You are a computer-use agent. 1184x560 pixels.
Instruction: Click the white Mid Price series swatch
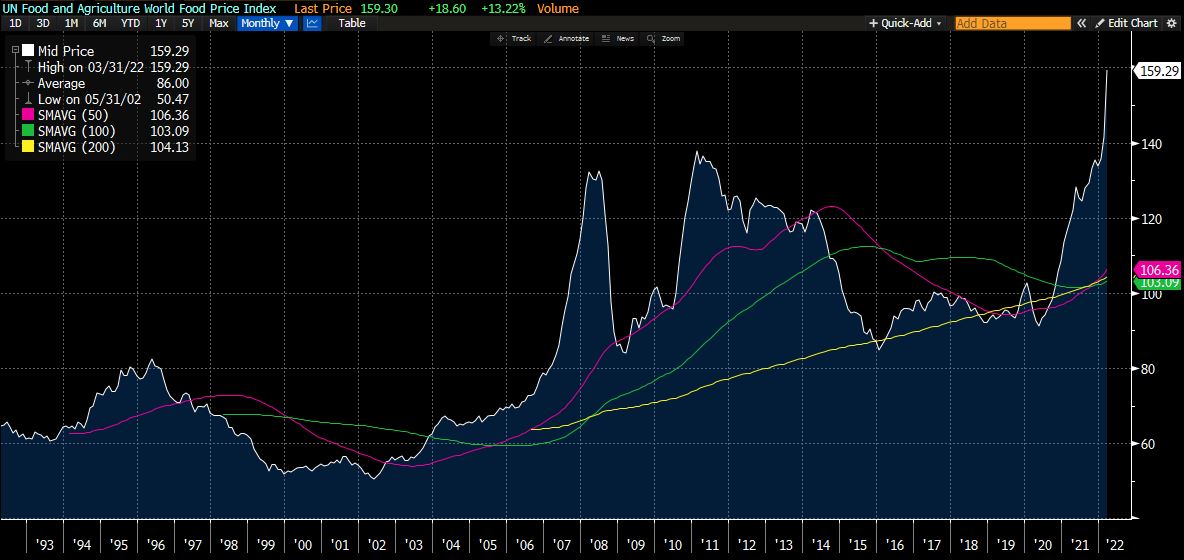tap(27, 49)
